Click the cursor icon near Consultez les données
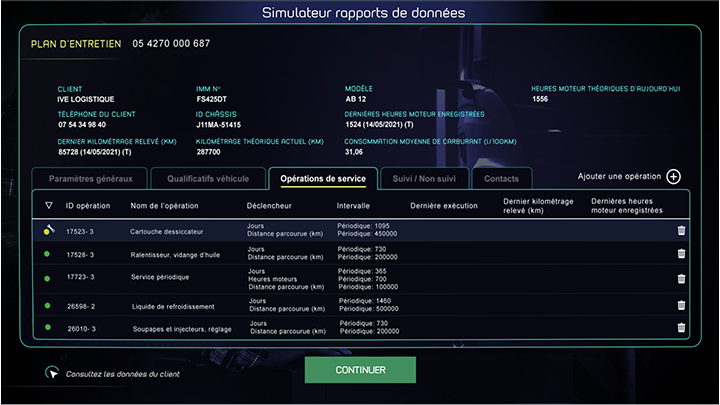Viewport: 720px width, 405px height. [53, 373]
